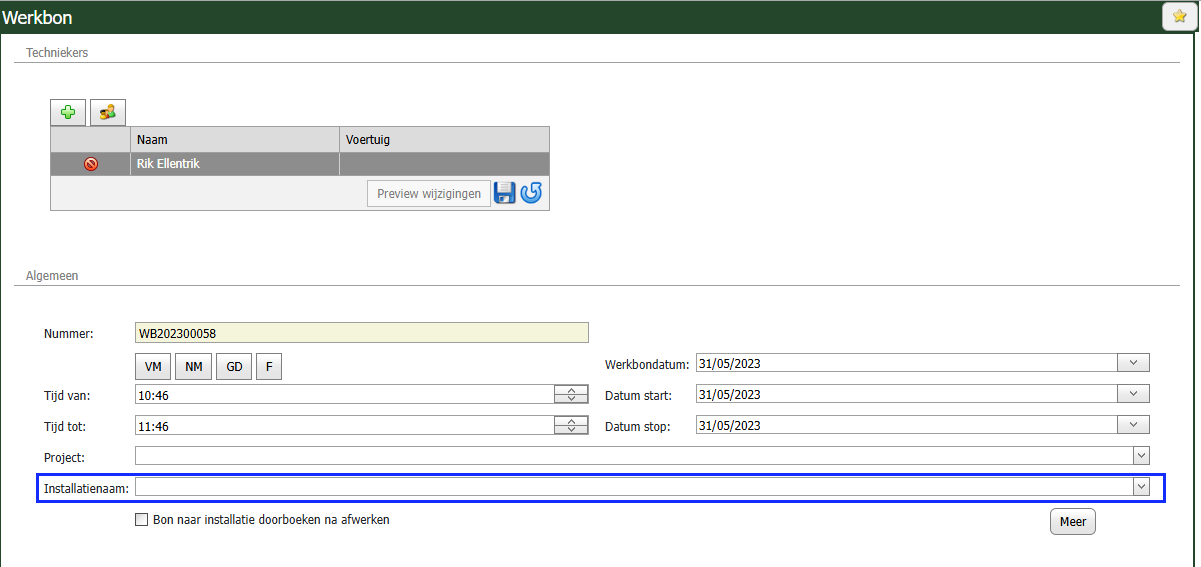
Task: Save technicians with the blue floppy icon
Action: tap(505, 193)
